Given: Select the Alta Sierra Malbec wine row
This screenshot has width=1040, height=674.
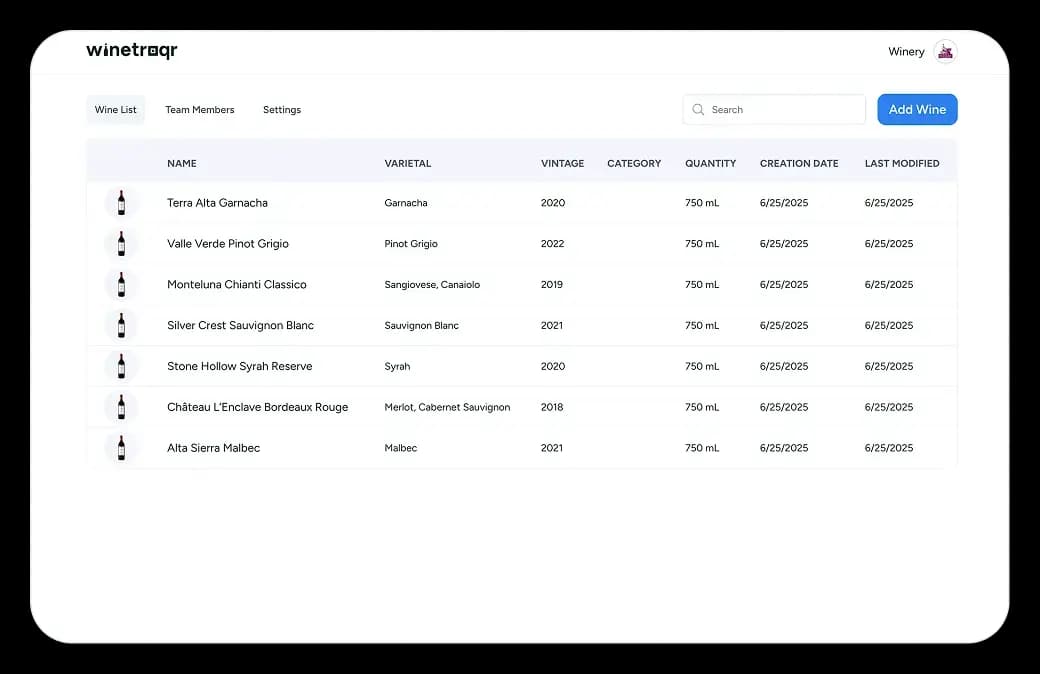Looking at the screenshot, I should tap(500, 448).
